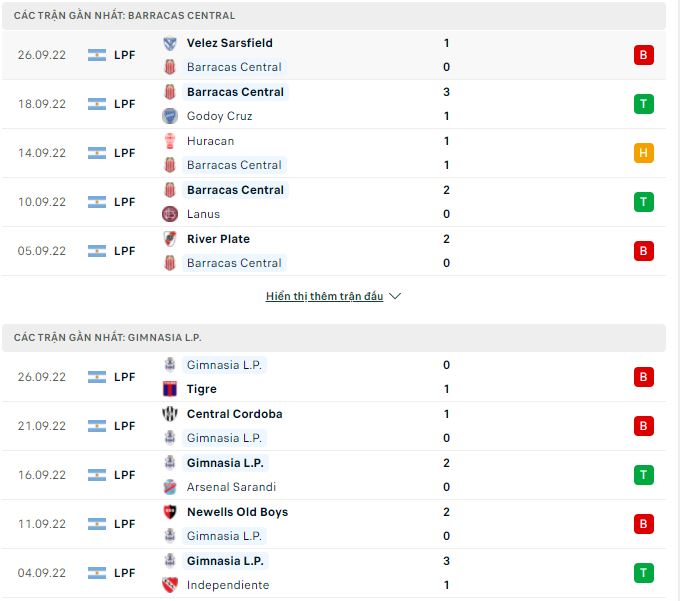
Task: Click the Huracan club crest
Action: click(x=169, y=141)
